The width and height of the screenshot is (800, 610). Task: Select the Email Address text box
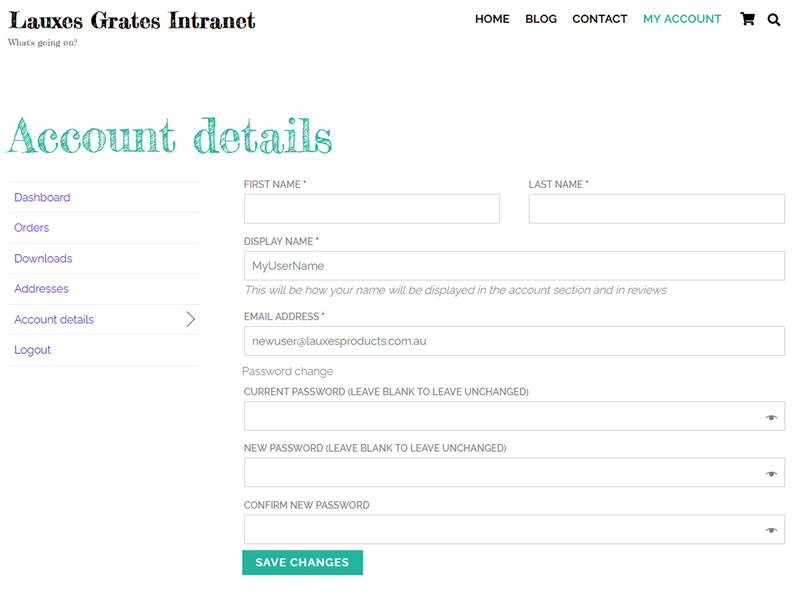(x=514, y=341)
